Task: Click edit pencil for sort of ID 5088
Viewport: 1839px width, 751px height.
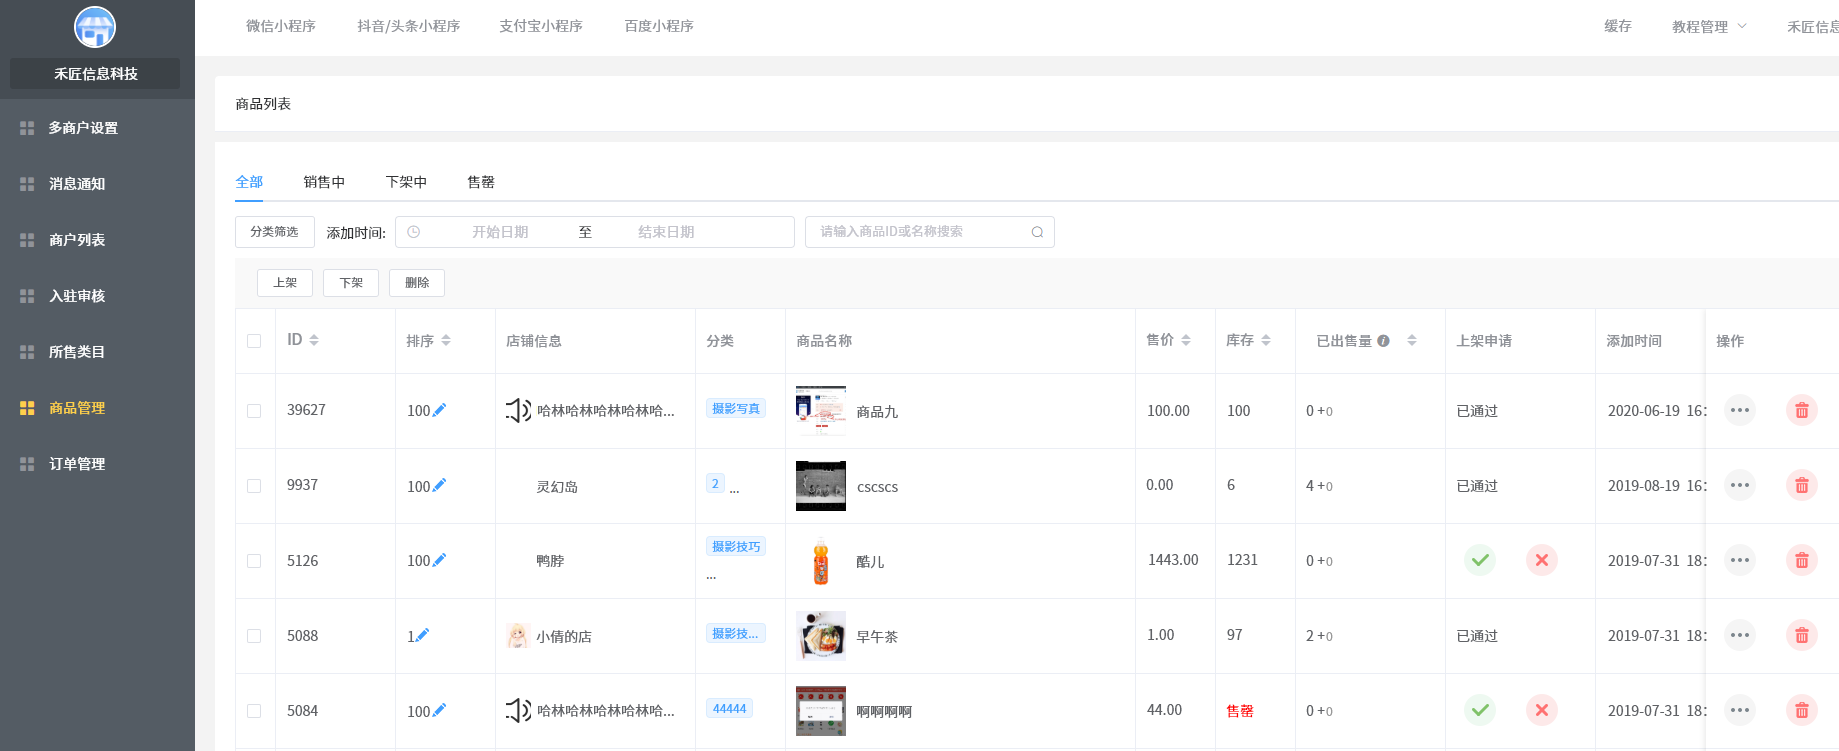Action: pos(422,635)
